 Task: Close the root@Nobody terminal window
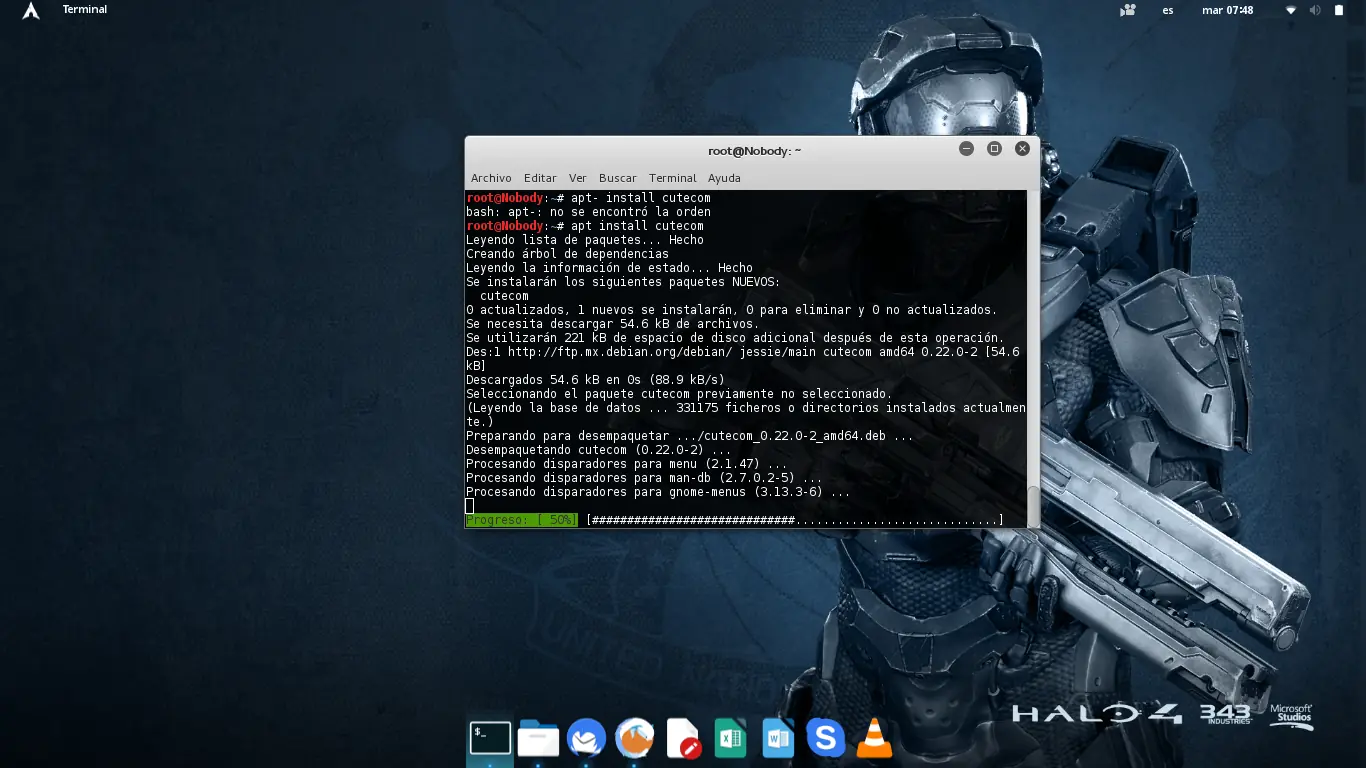[1022, 148]
